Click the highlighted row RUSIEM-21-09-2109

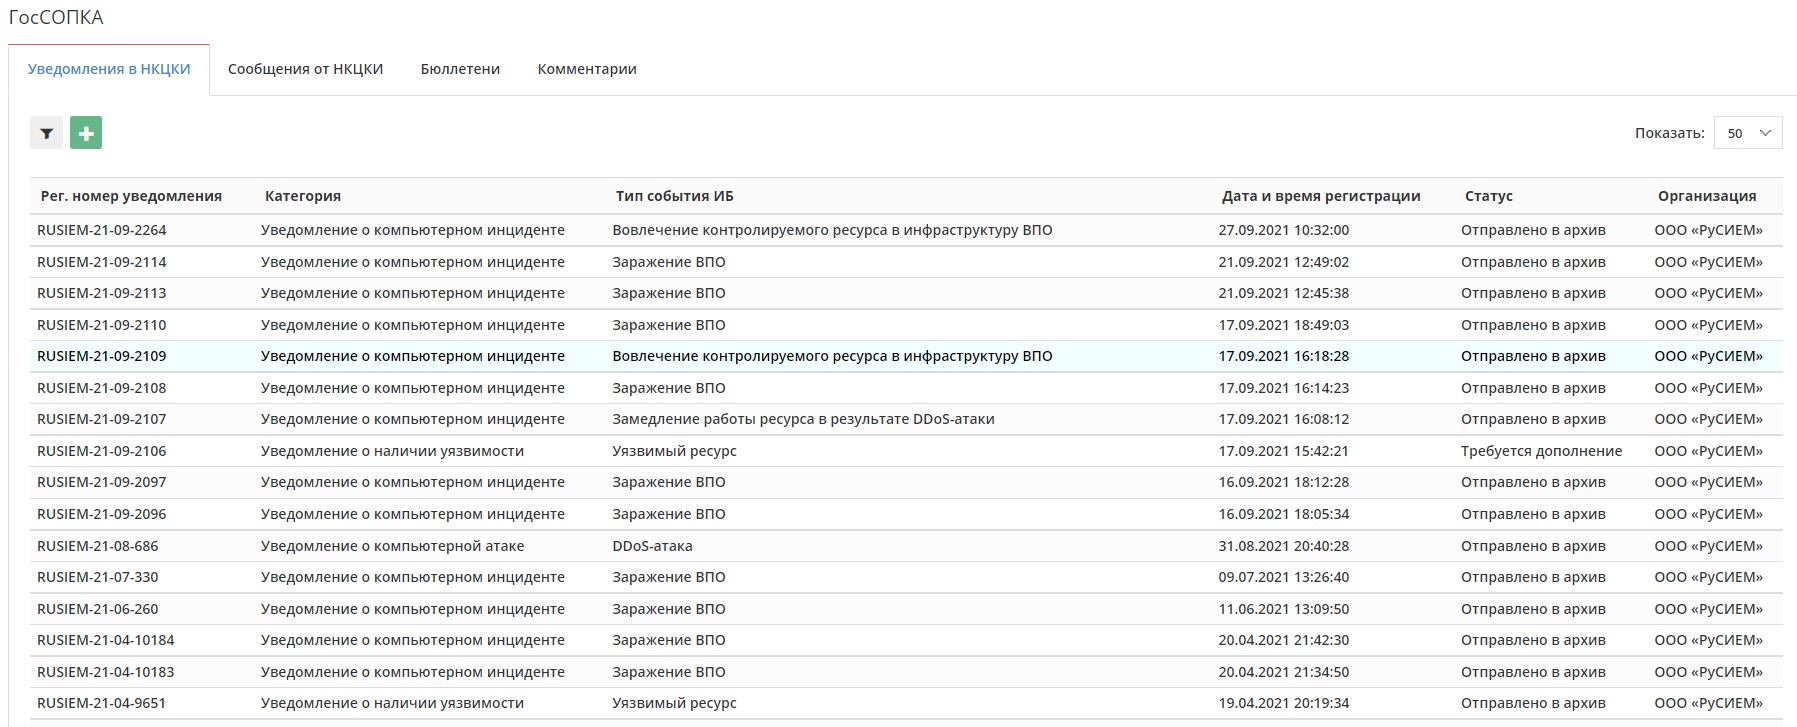(102, 356)
